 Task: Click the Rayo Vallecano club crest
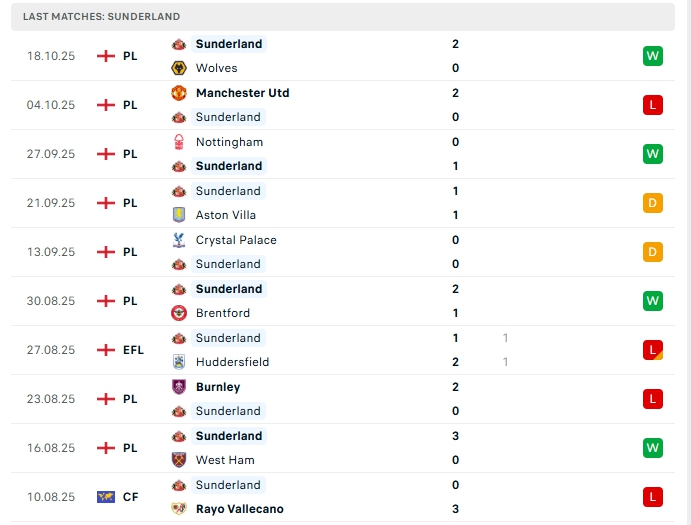click(179, 509)
